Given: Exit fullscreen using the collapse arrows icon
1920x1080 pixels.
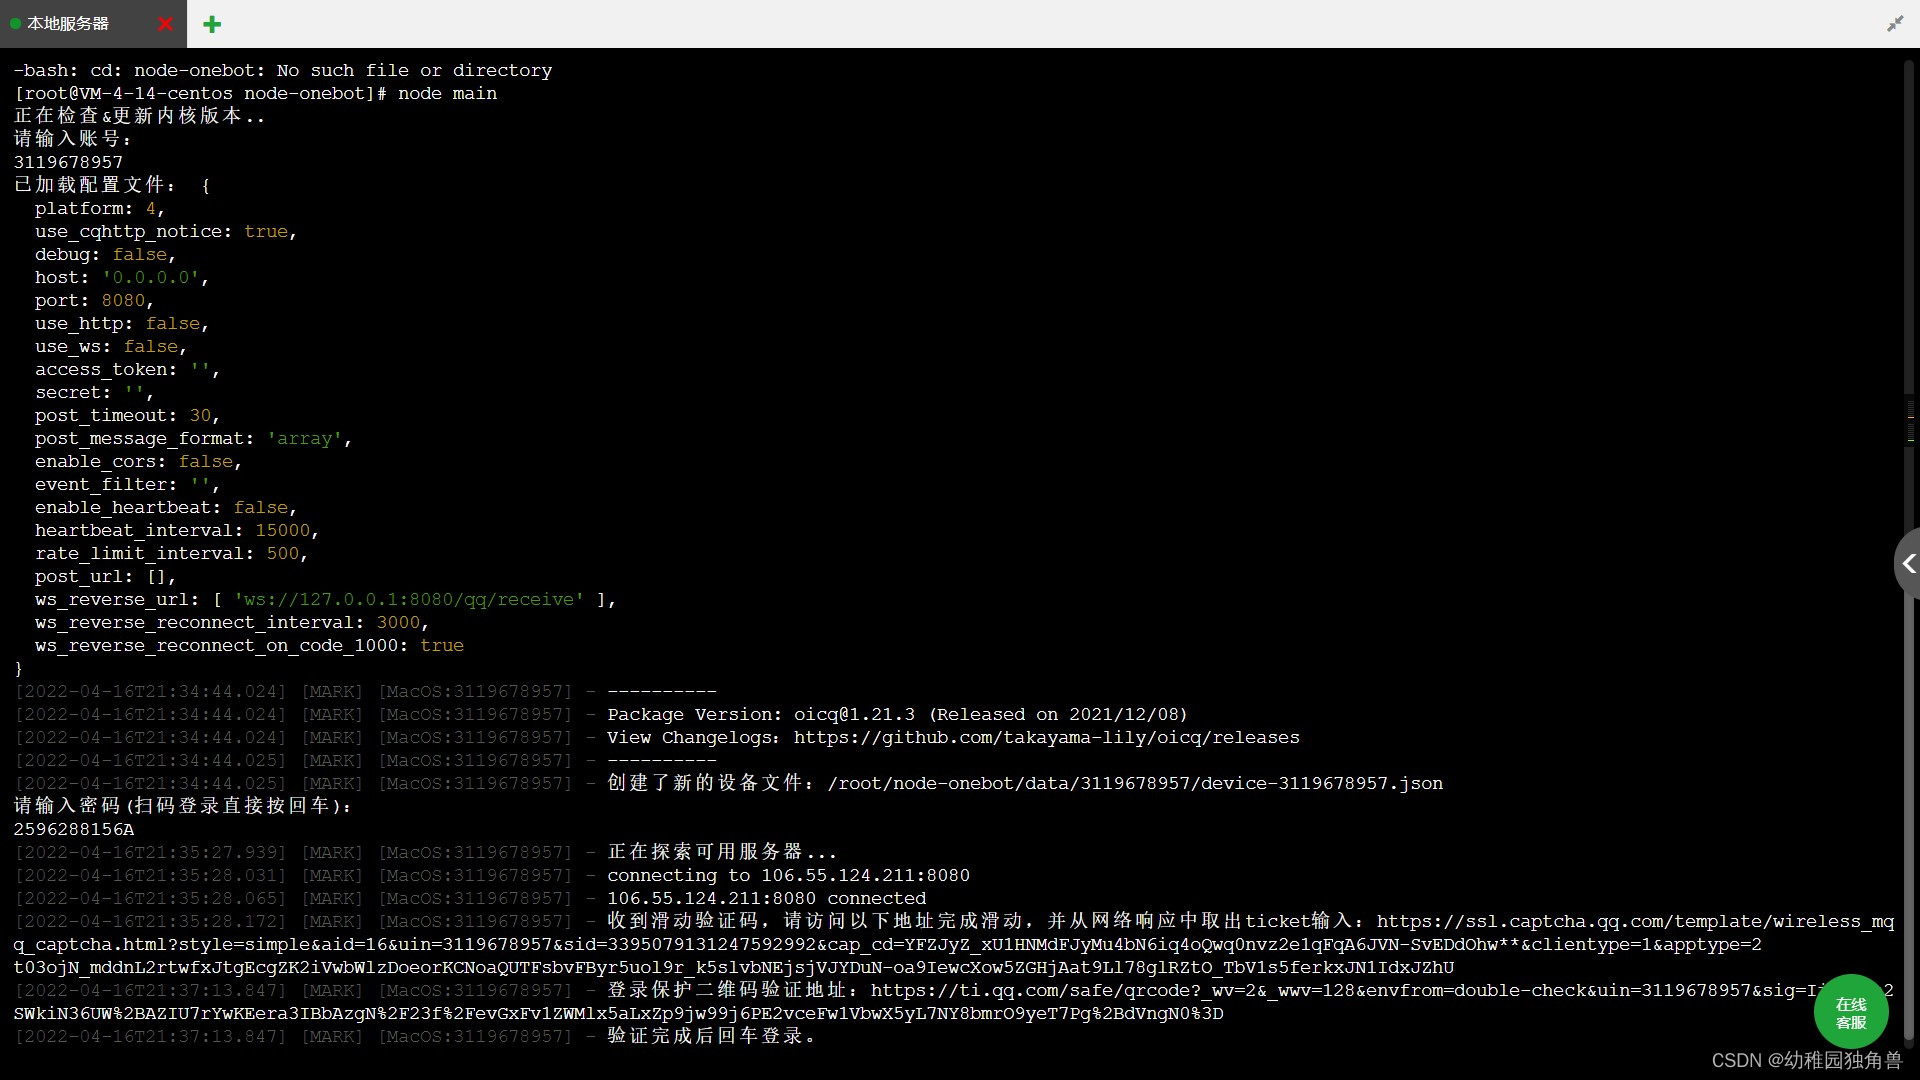Looking at the screenshot, I should click(1894, 23).
